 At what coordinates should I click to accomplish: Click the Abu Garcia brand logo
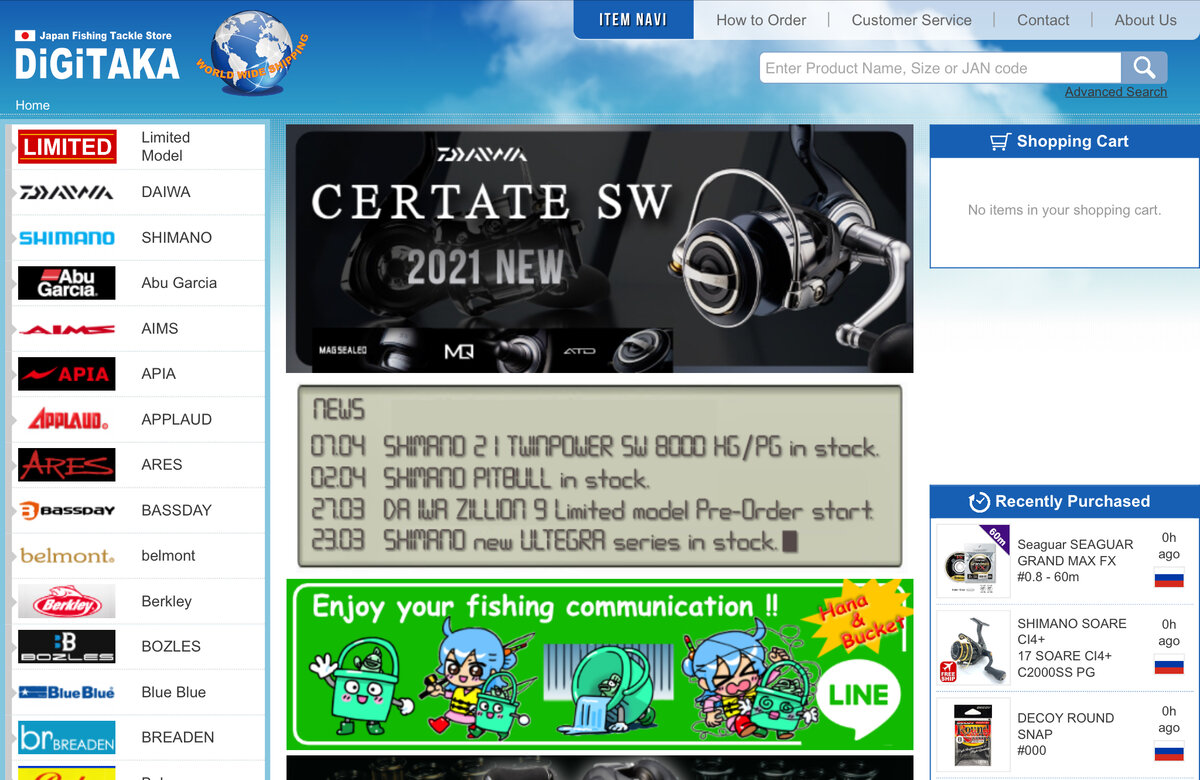tap(67, 283)
